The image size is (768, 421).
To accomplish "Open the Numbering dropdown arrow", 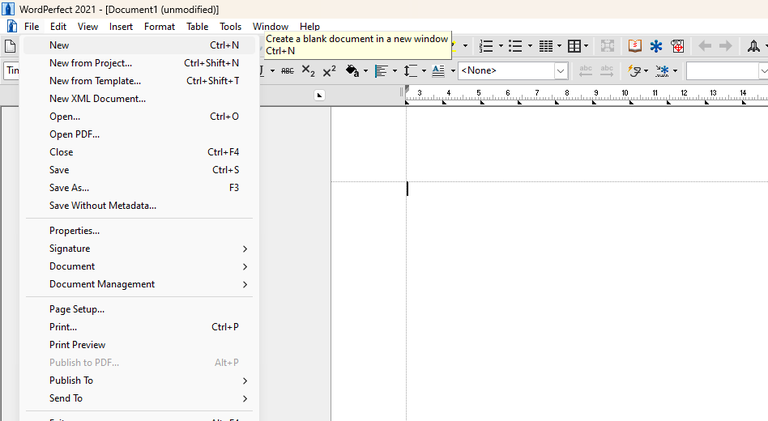I will click(501, 47).
